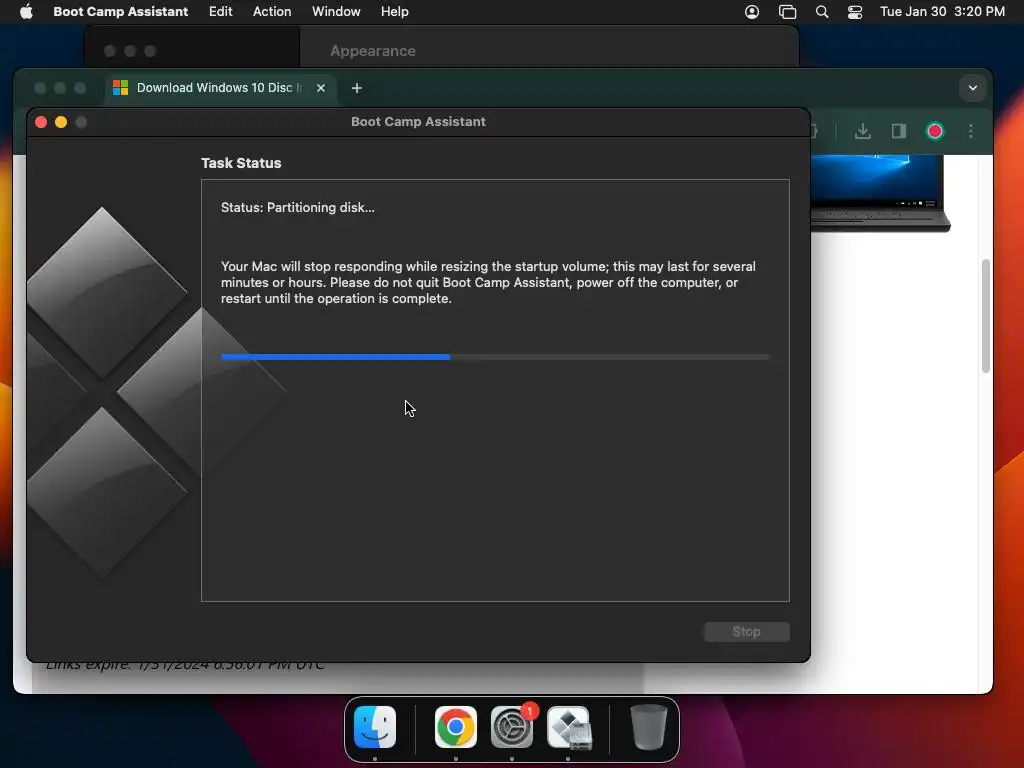
Task: Click the screen mirroring icon in menu bar
Action: [787, 12]
